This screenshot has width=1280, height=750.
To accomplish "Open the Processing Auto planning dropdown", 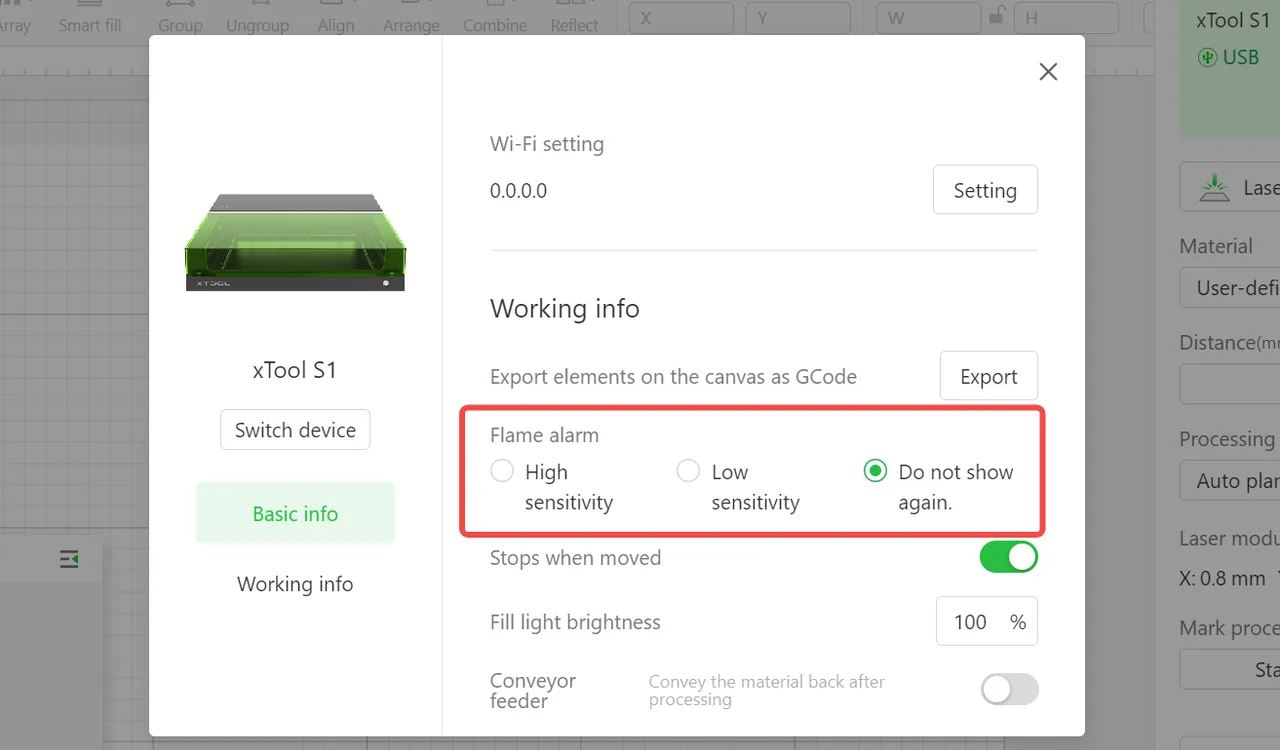I will point(1230,481).
